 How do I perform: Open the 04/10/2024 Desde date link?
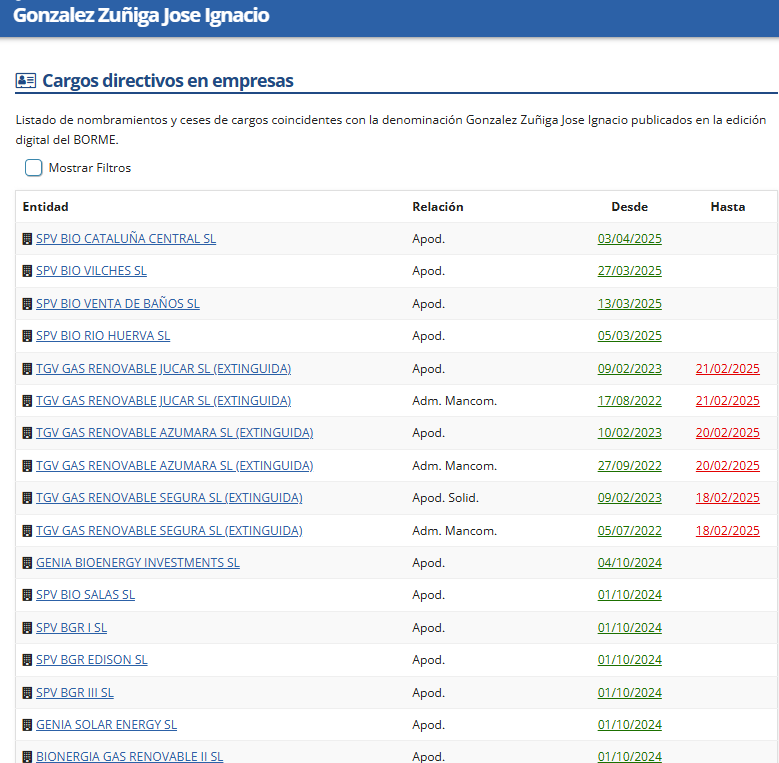pos(629,563)
